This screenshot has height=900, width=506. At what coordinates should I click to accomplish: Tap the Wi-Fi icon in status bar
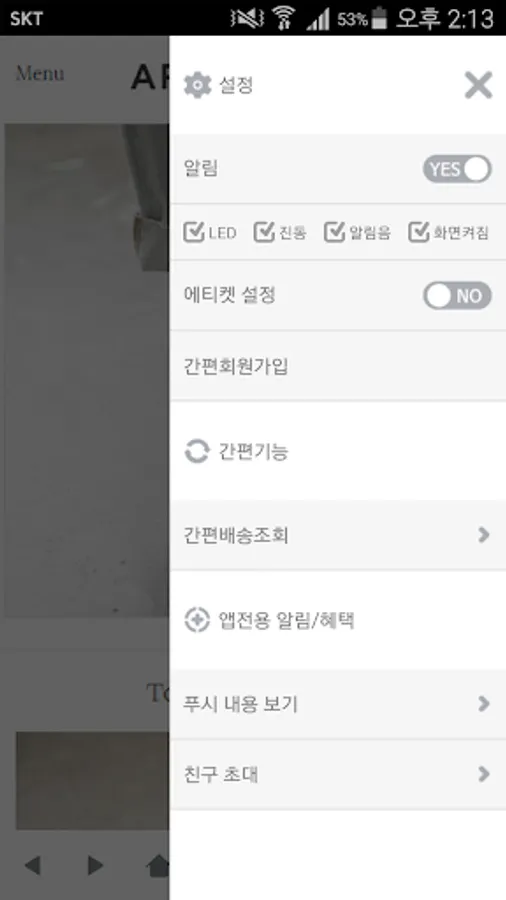[282, 19]
